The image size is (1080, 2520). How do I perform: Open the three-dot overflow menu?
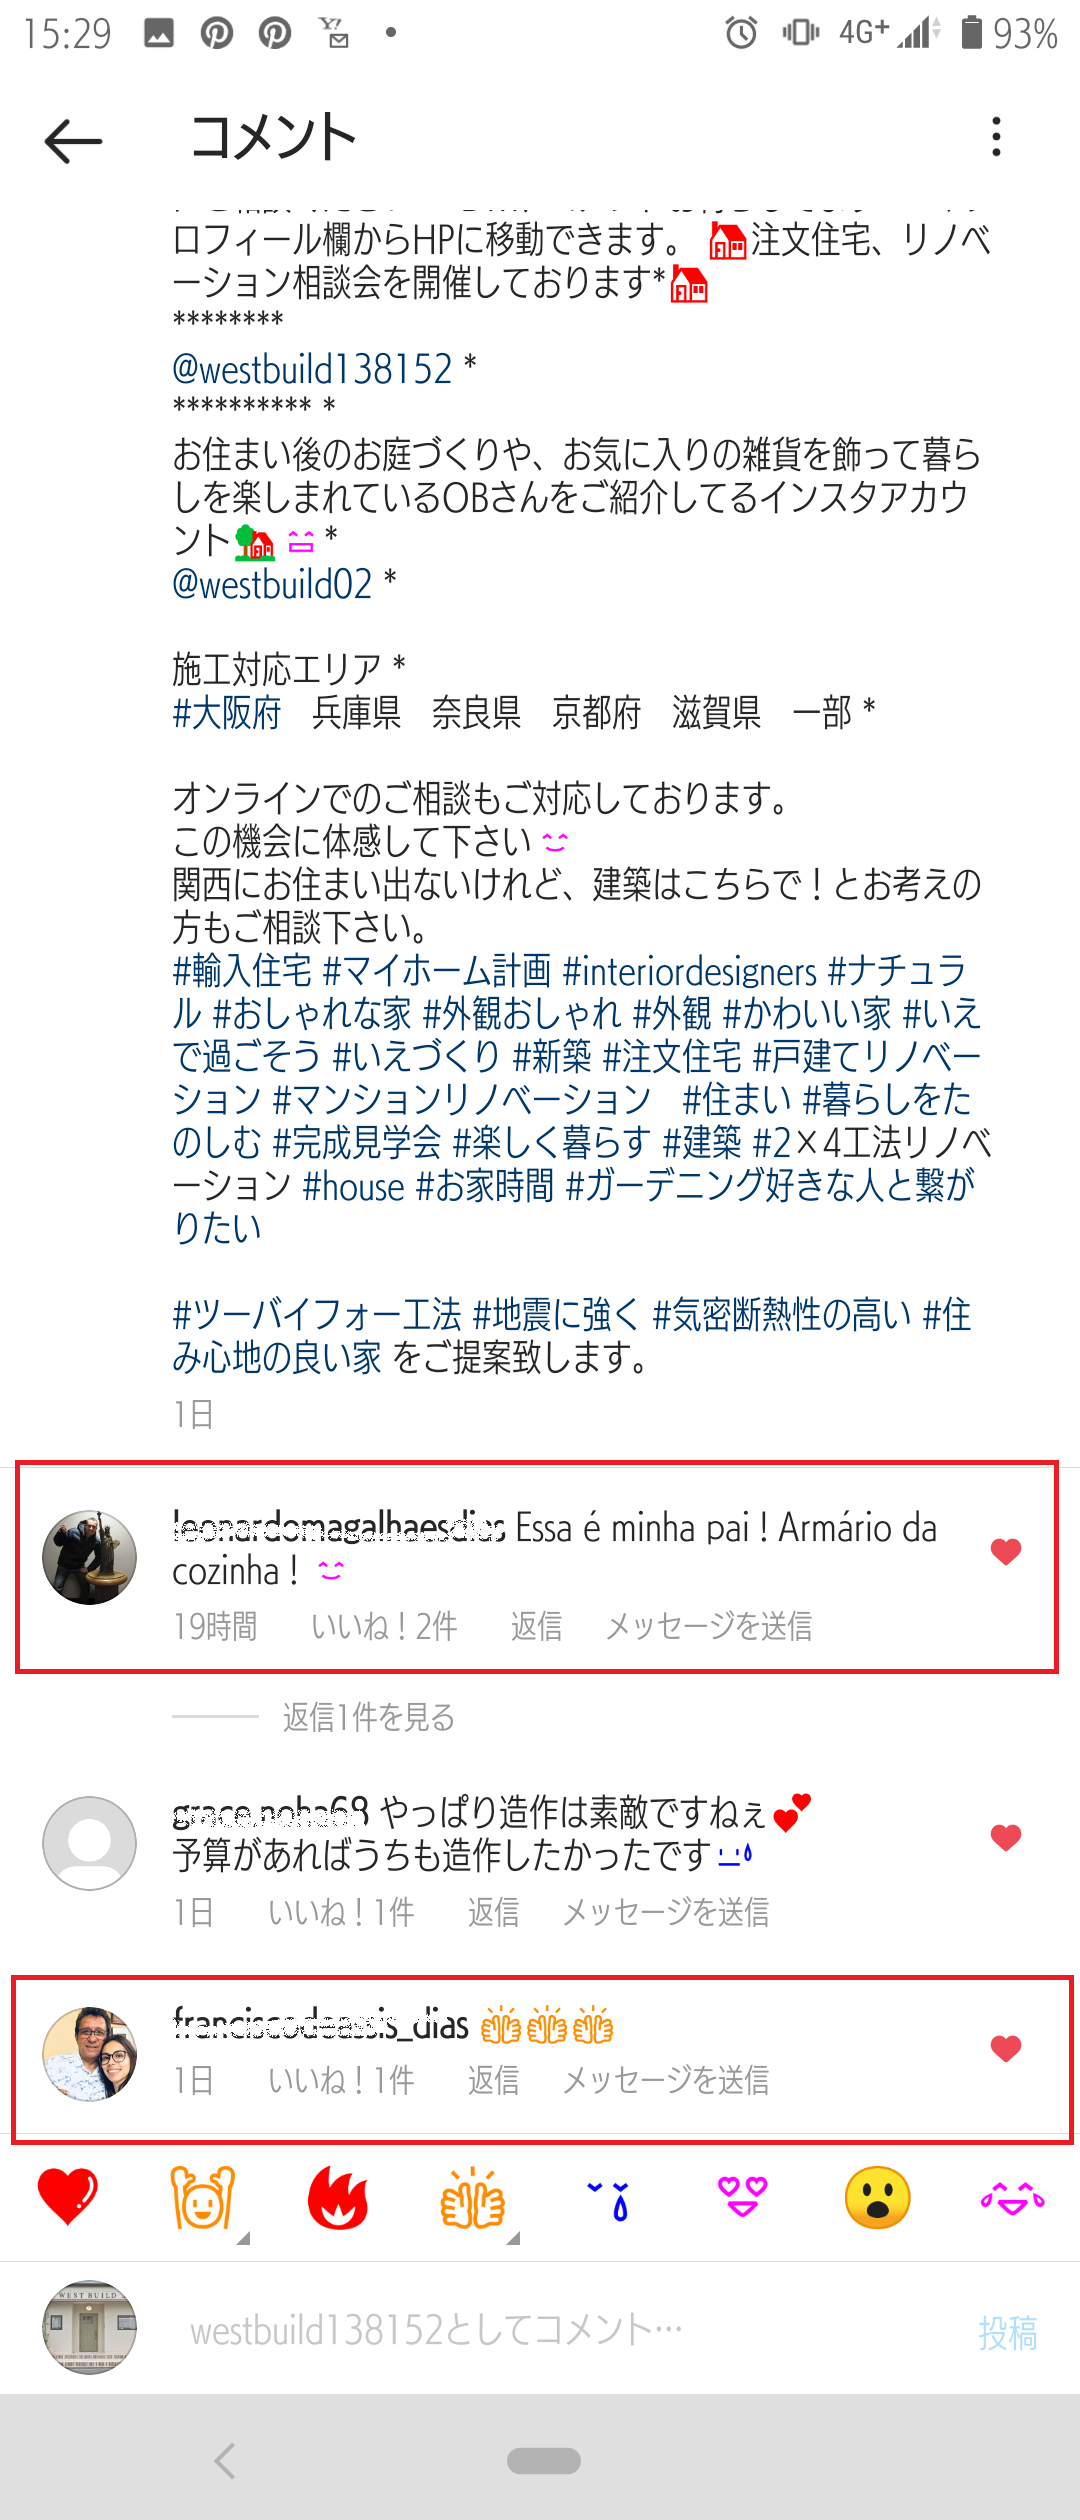click(x=996, y=136)
